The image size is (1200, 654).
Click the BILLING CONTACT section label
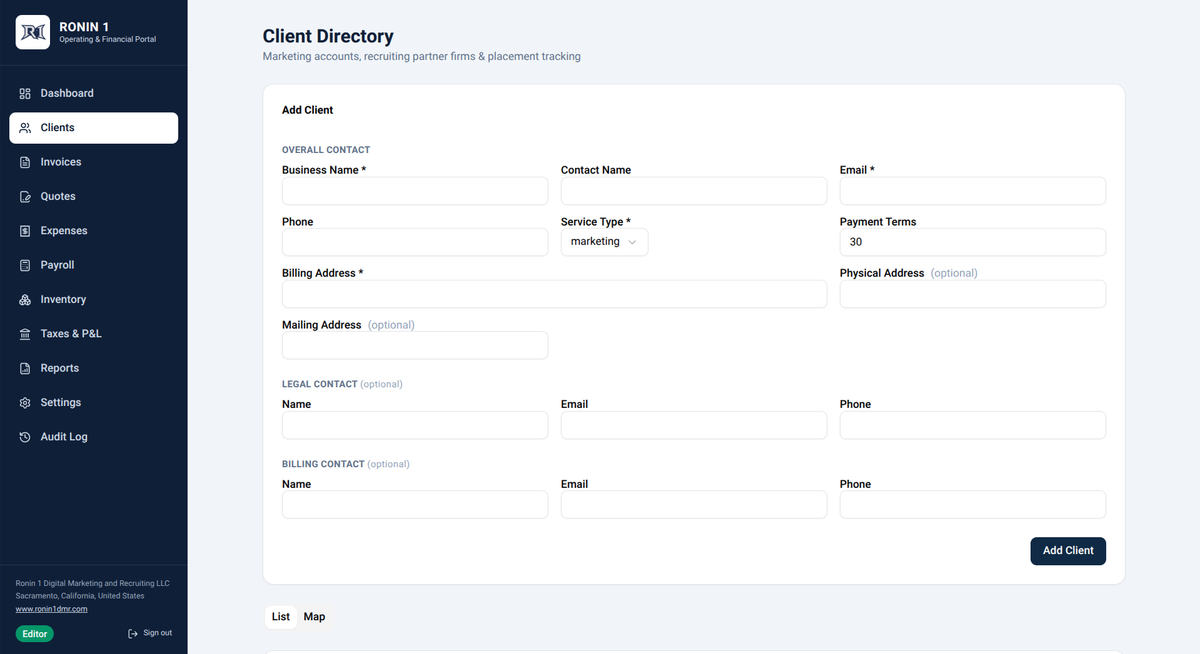point(323,464)
